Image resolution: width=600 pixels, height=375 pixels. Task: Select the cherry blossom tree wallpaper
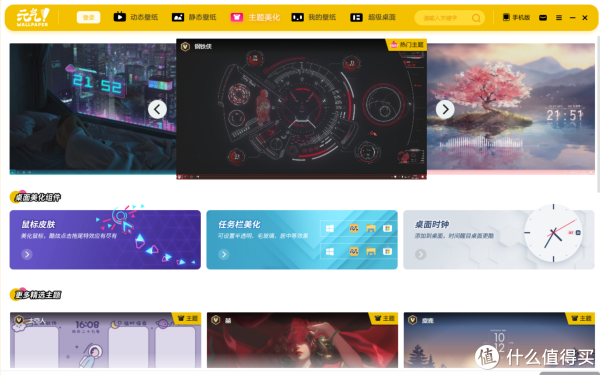(x=511, y=109)
